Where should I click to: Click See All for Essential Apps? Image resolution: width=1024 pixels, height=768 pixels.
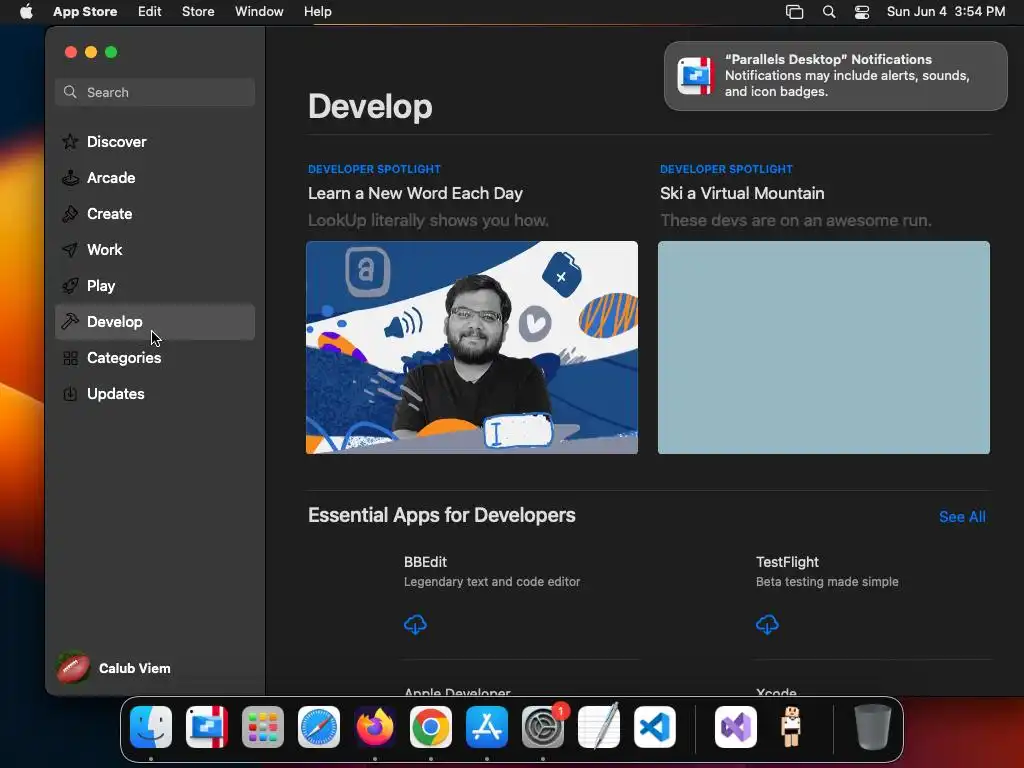point(962,517)
